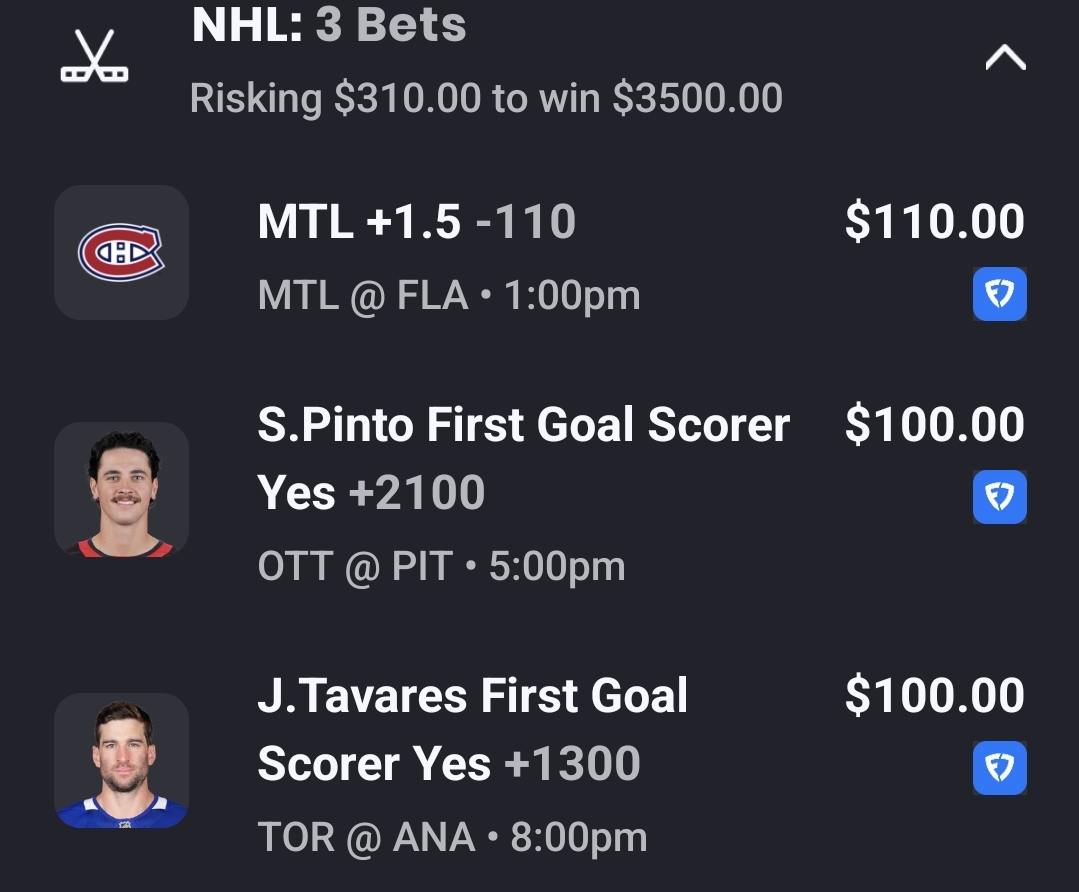
Task: Tap the FanDuel badge on MTL bet
Action: 999,295
